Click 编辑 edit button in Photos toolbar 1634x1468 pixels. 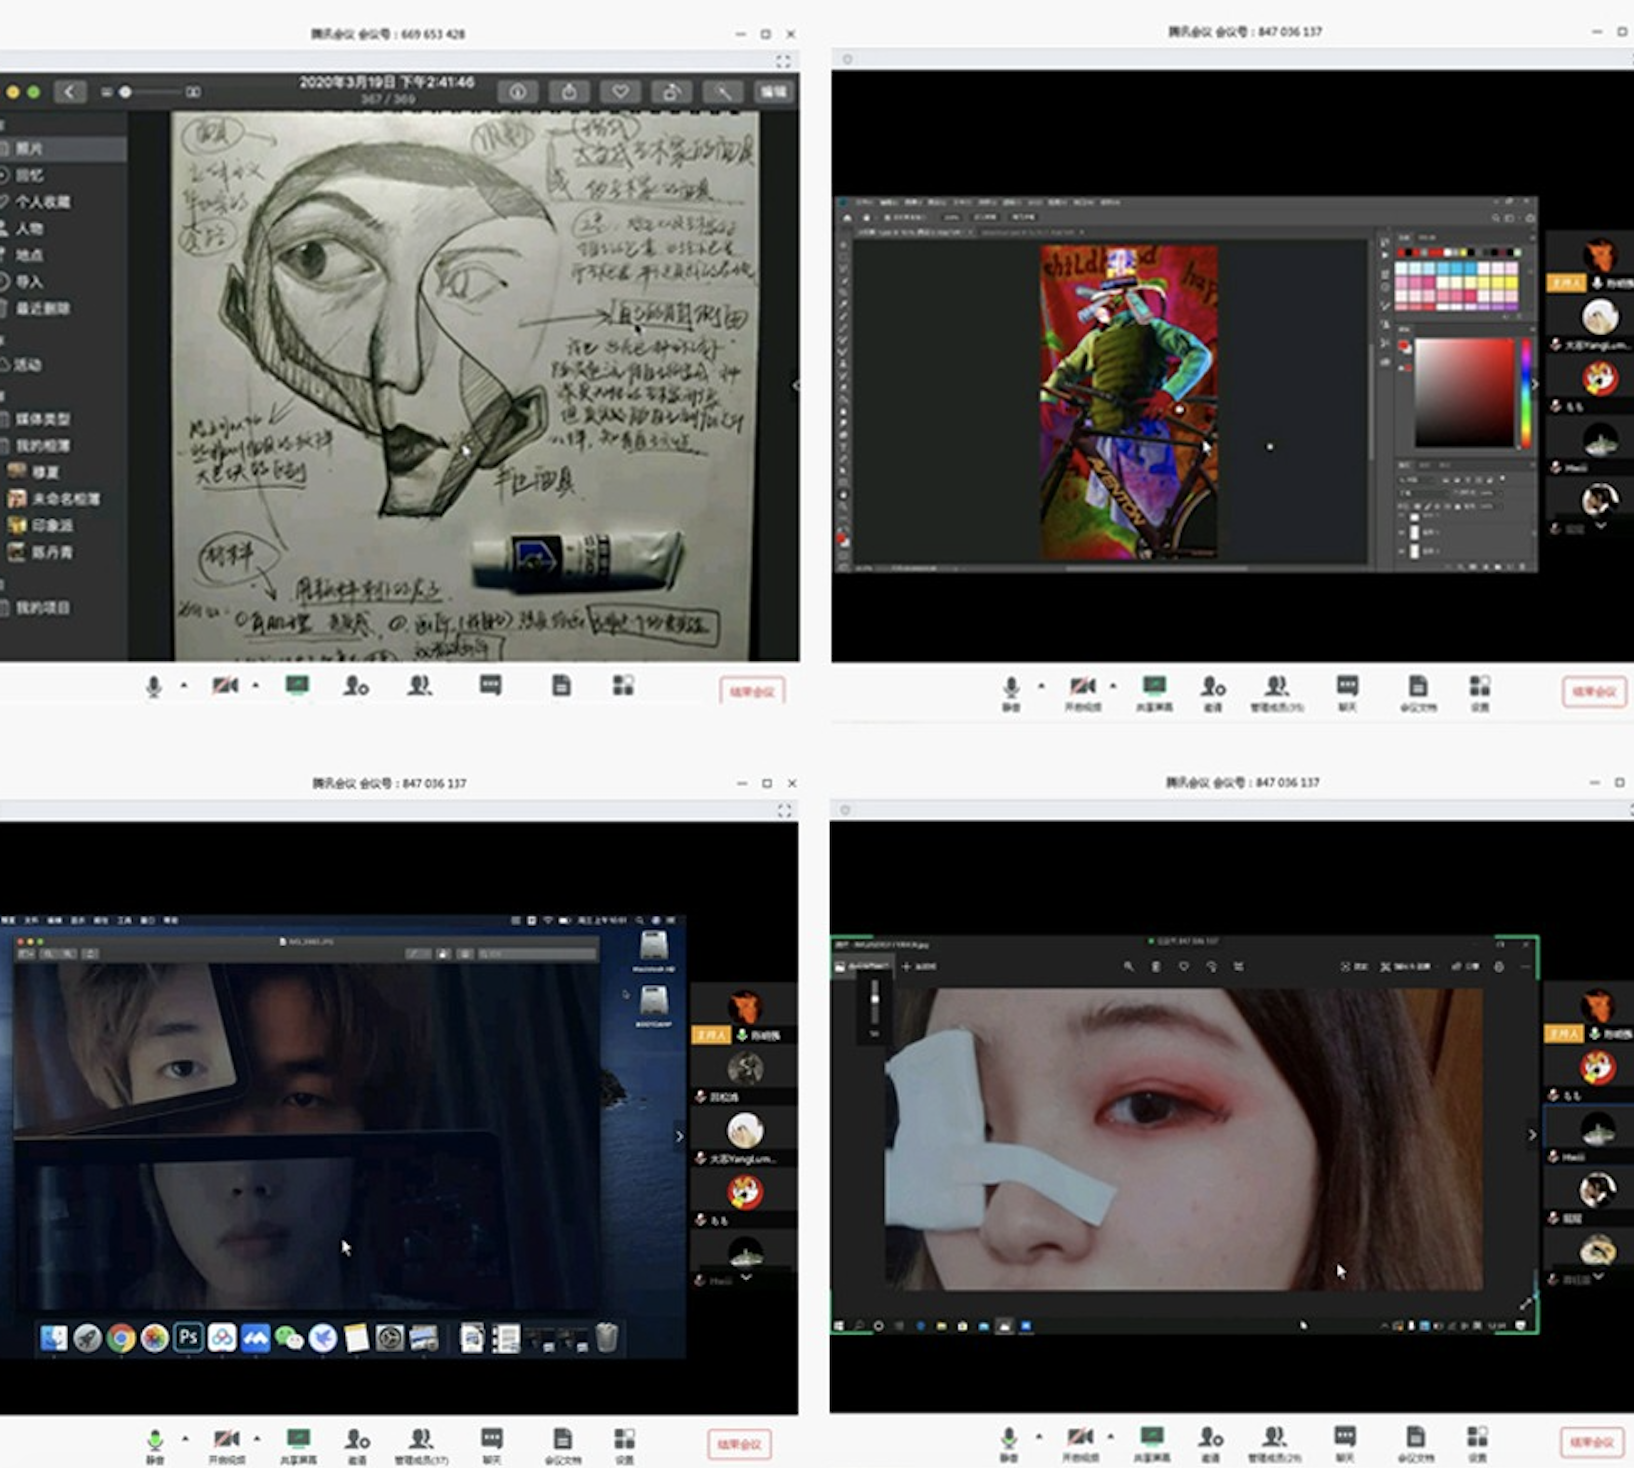pos(773,92)
